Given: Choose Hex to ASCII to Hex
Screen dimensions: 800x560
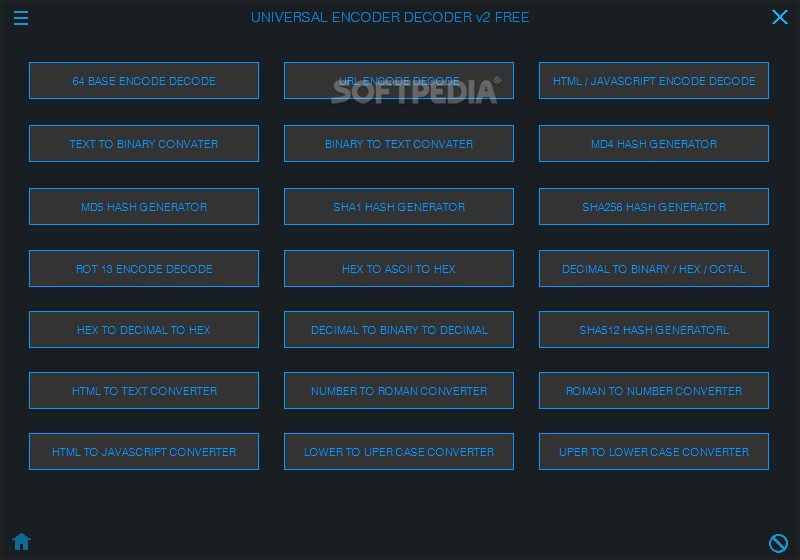Looking at the screenshot, I should (399, 269).
